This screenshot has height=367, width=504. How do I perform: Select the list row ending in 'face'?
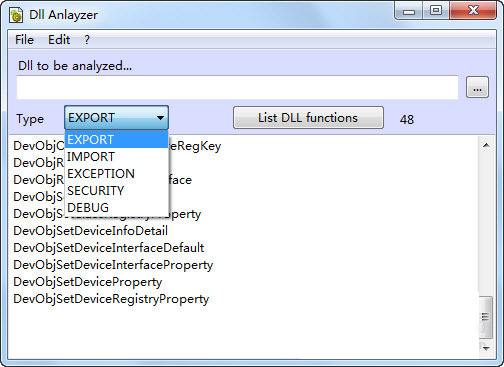coord(102,180)
